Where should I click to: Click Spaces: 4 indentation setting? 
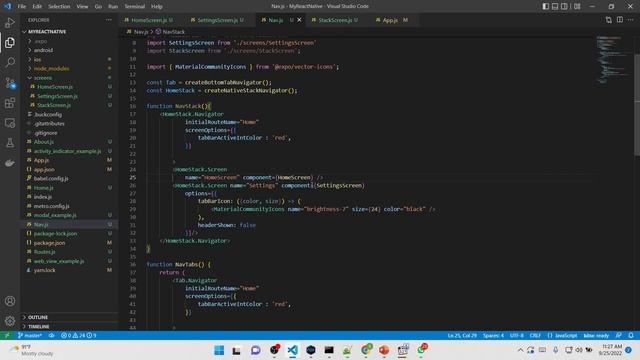pos(493,336)
